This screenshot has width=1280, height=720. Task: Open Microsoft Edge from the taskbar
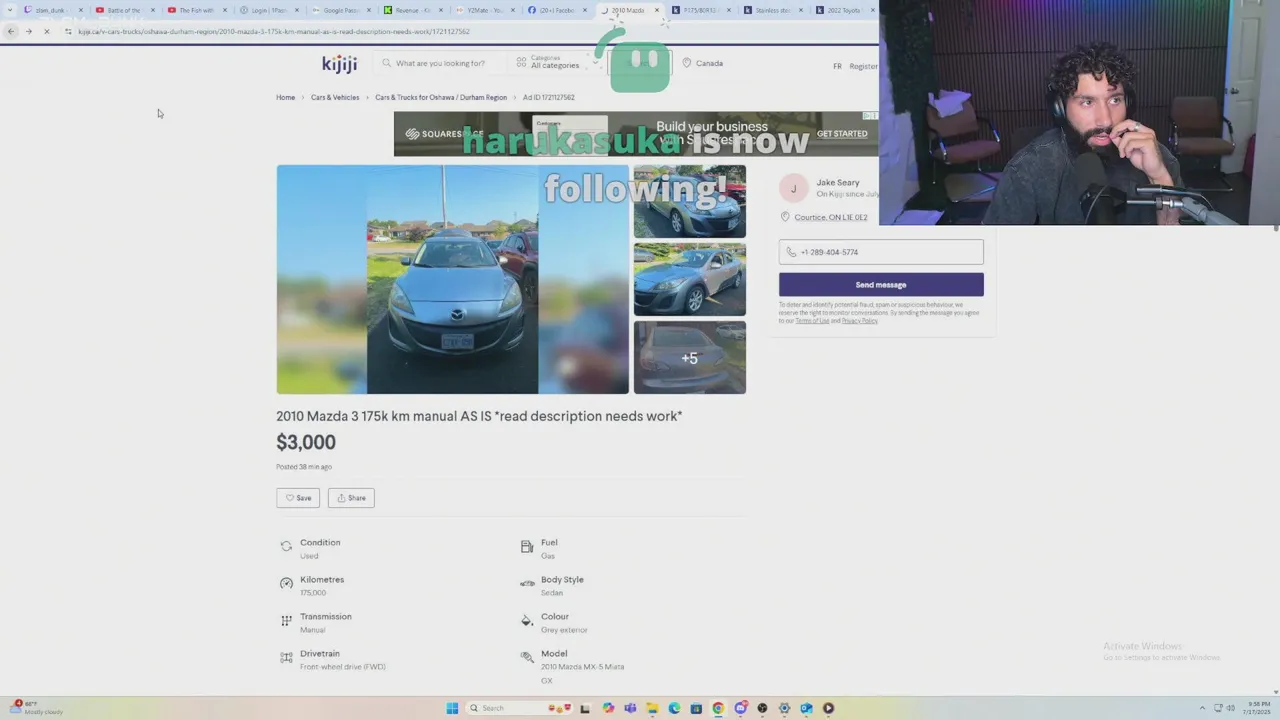click(x=674, y=708)
